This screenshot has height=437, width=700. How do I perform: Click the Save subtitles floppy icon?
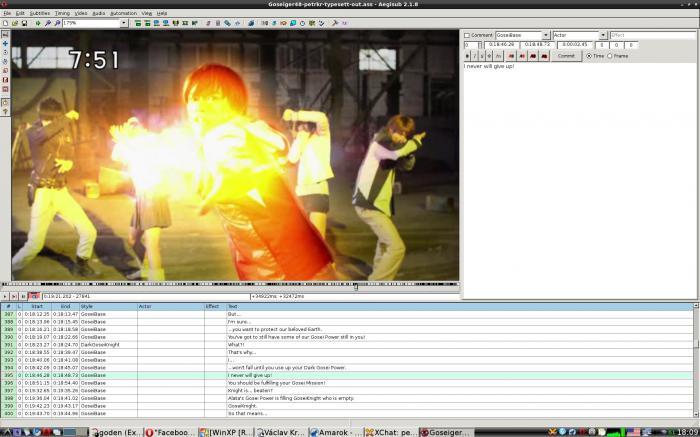(24, 23)
